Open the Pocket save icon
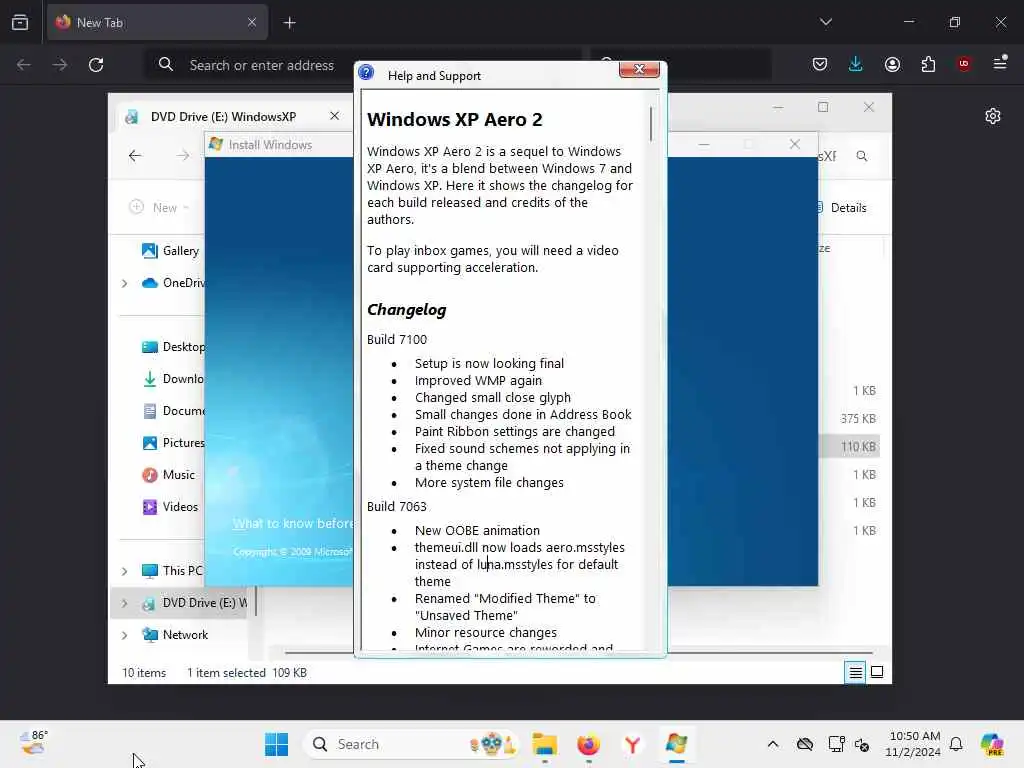1024x768 pixels. (820, 64)
